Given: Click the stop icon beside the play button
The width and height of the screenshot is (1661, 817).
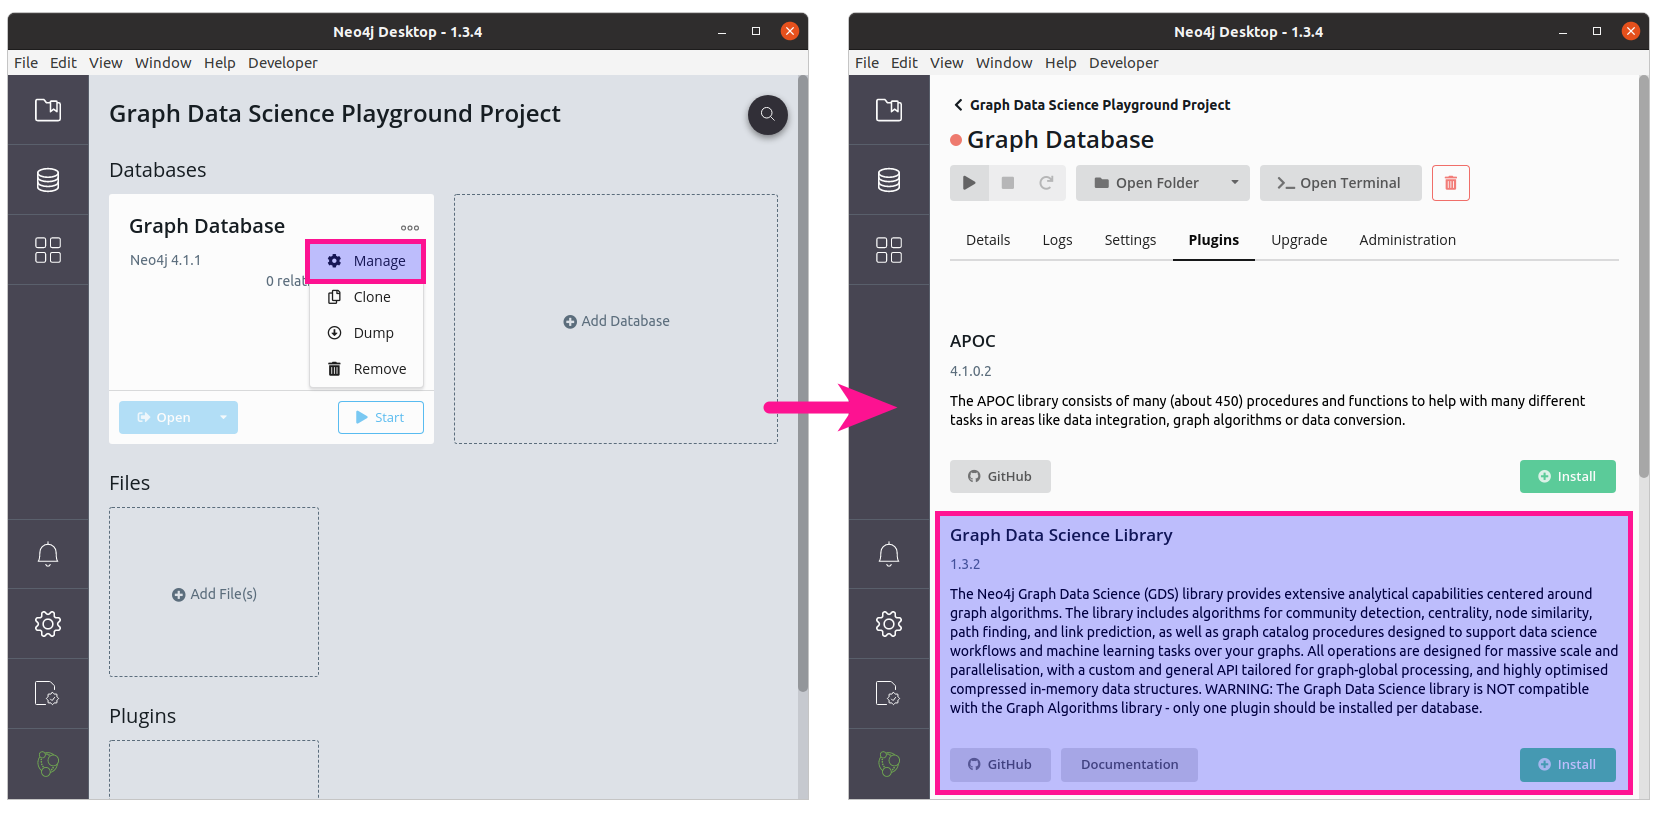Looking at the screenshot, I should pos(1008,183).
